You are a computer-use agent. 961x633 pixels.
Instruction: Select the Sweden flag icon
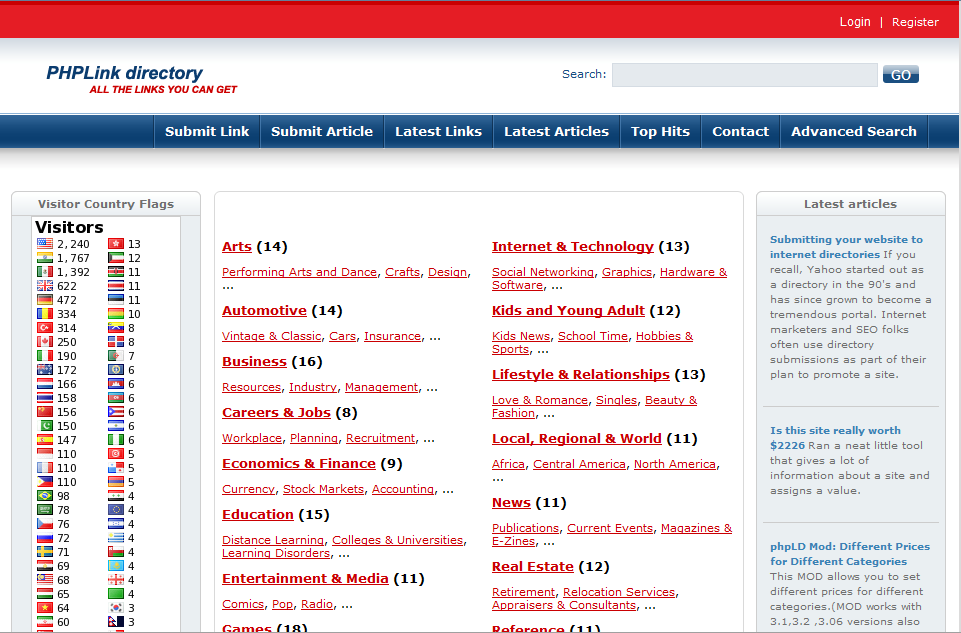point(45,552)
